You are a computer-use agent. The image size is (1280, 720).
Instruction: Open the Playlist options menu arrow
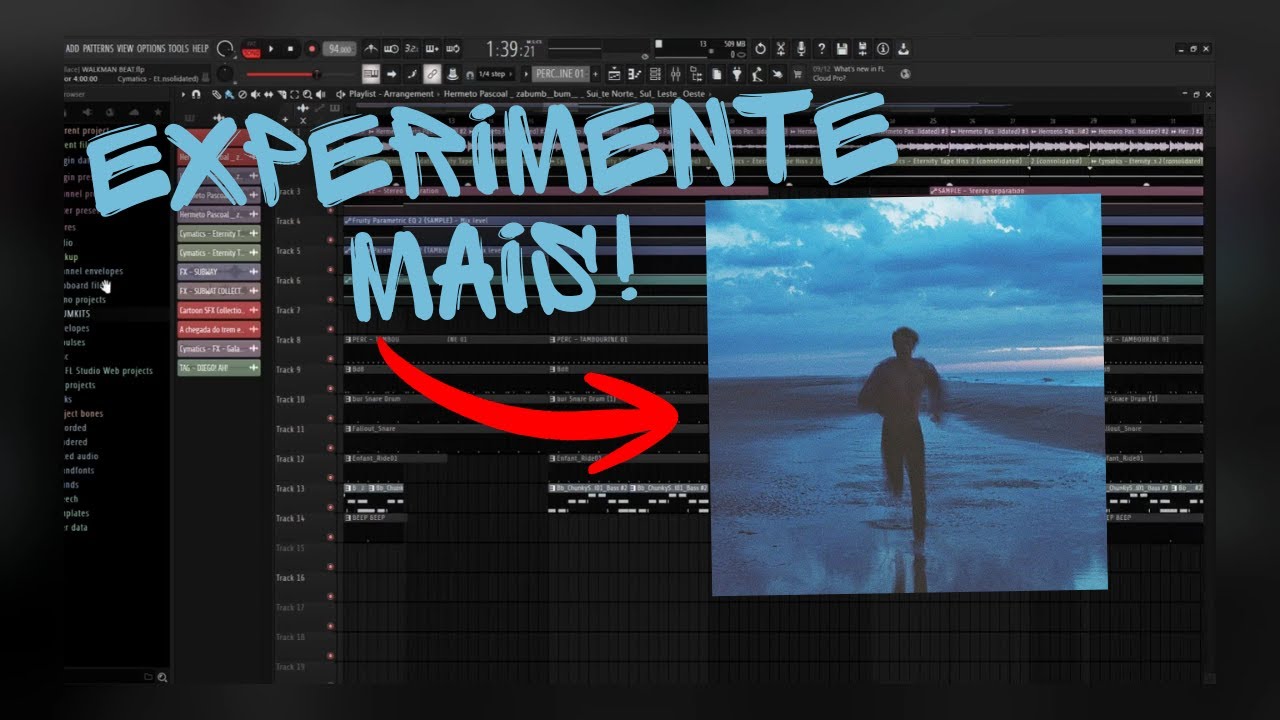[x=183, y=94]
